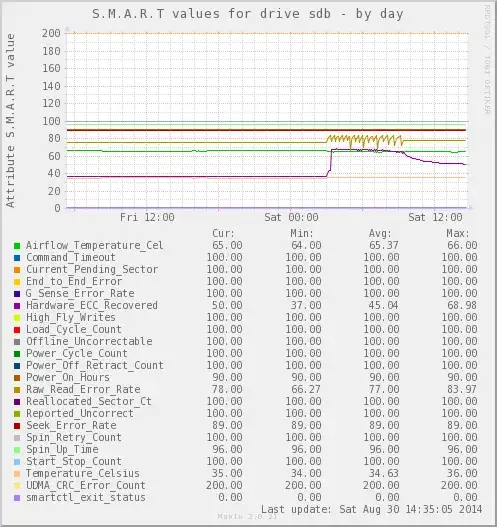The height and width of the screenshot is (527, 497).
Task: Select the Reported_Uncorrect legend label
Action: [x=80, y=413]
